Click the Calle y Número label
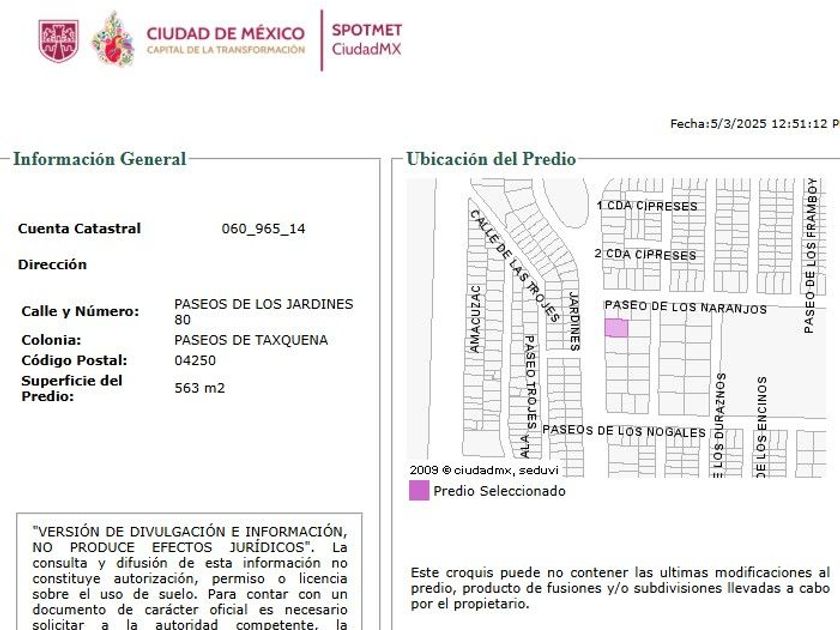Image resolution: width=840 pixels, height=630 pixels. pyautogui.click(x=80, y=312)
